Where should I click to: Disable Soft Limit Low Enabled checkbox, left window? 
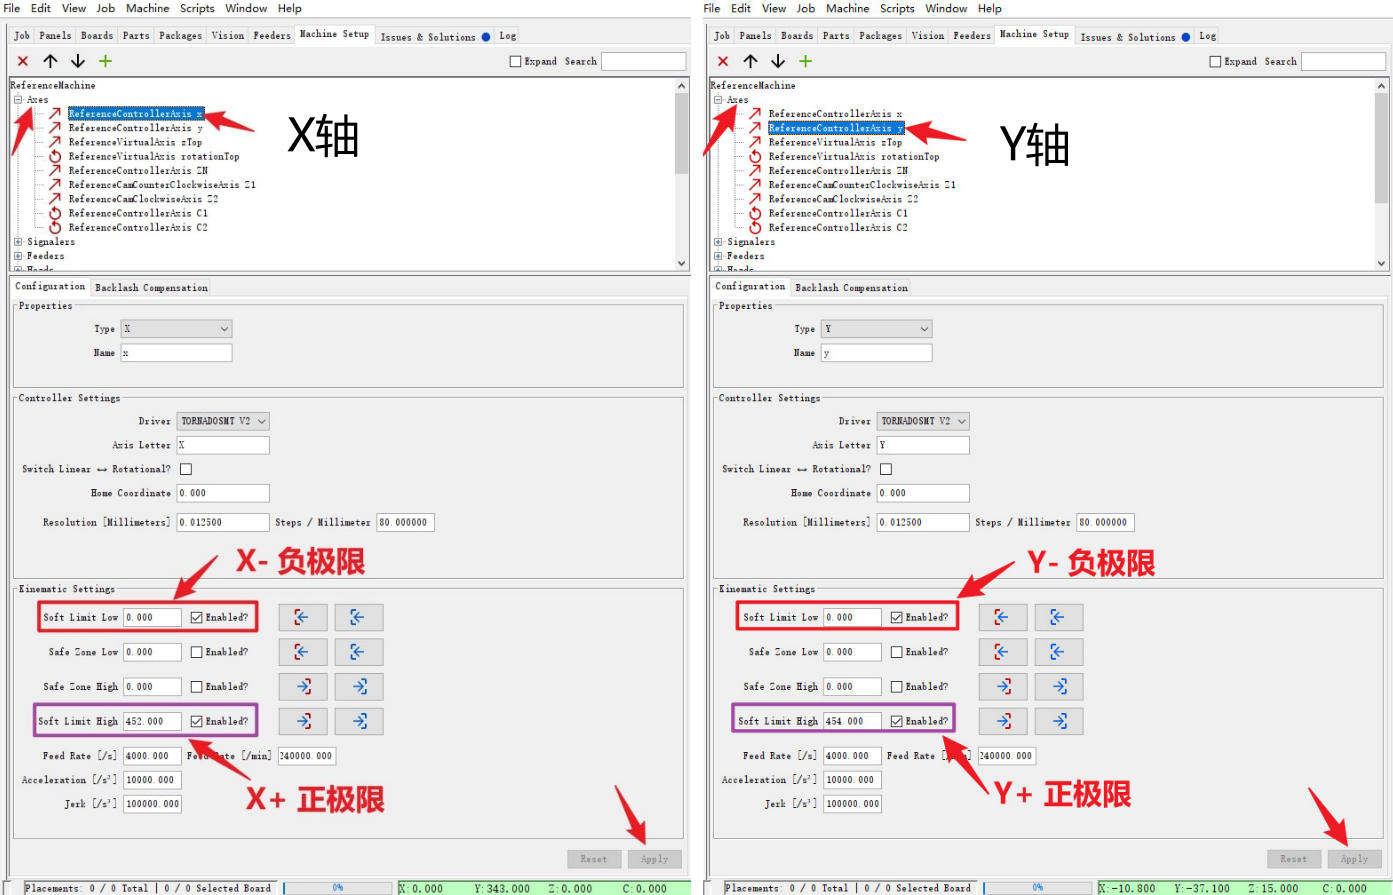point(196,618)
